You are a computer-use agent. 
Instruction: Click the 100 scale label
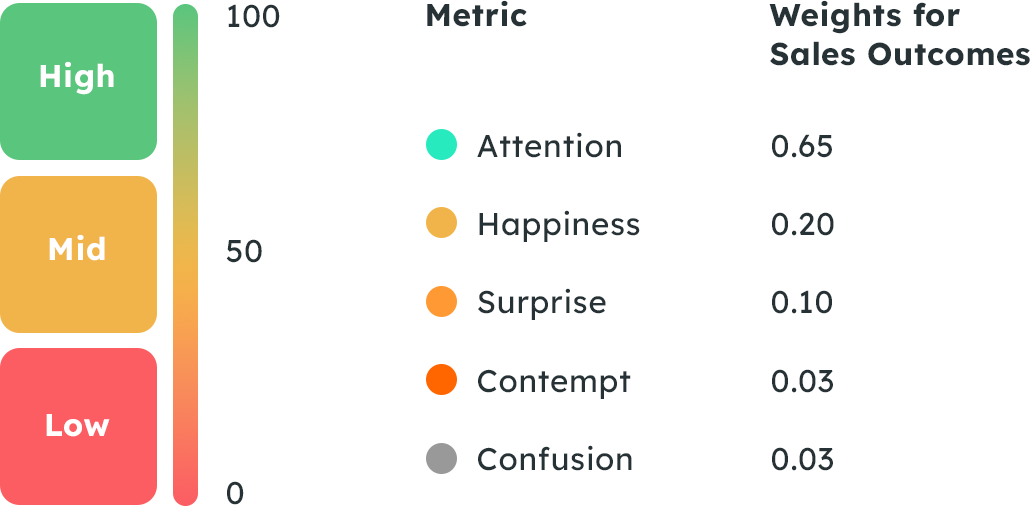pyautogui.click(x=253, y=17)
